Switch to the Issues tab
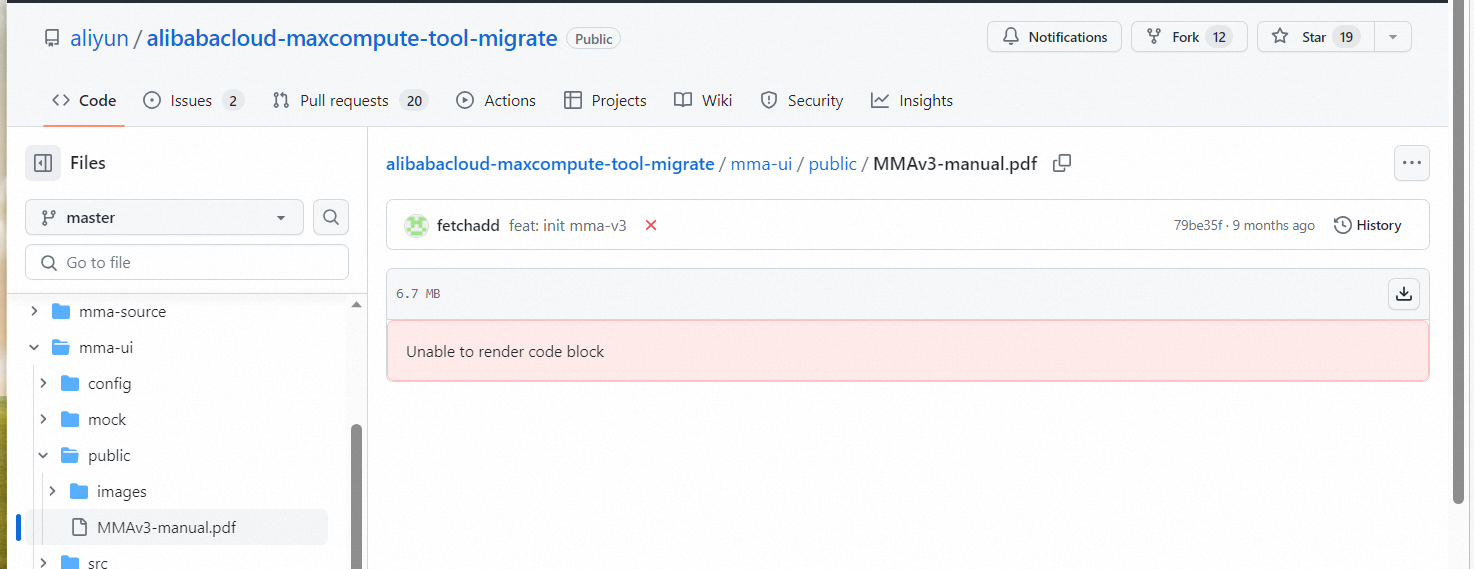The height and width of the screenshot is (569, 1474). pyautogui.click(x=192, y=100)
